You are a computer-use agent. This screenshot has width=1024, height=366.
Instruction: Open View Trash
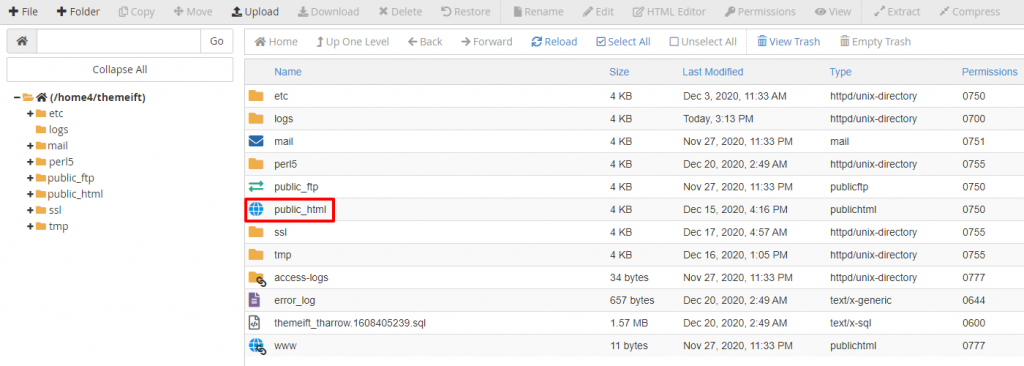788,42
